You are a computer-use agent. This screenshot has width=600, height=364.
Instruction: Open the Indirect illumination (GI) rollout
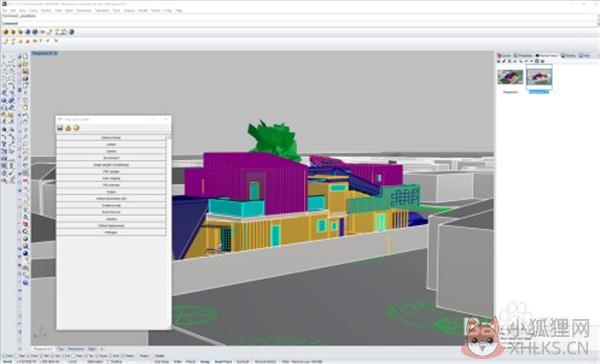(x=111, y=199)
